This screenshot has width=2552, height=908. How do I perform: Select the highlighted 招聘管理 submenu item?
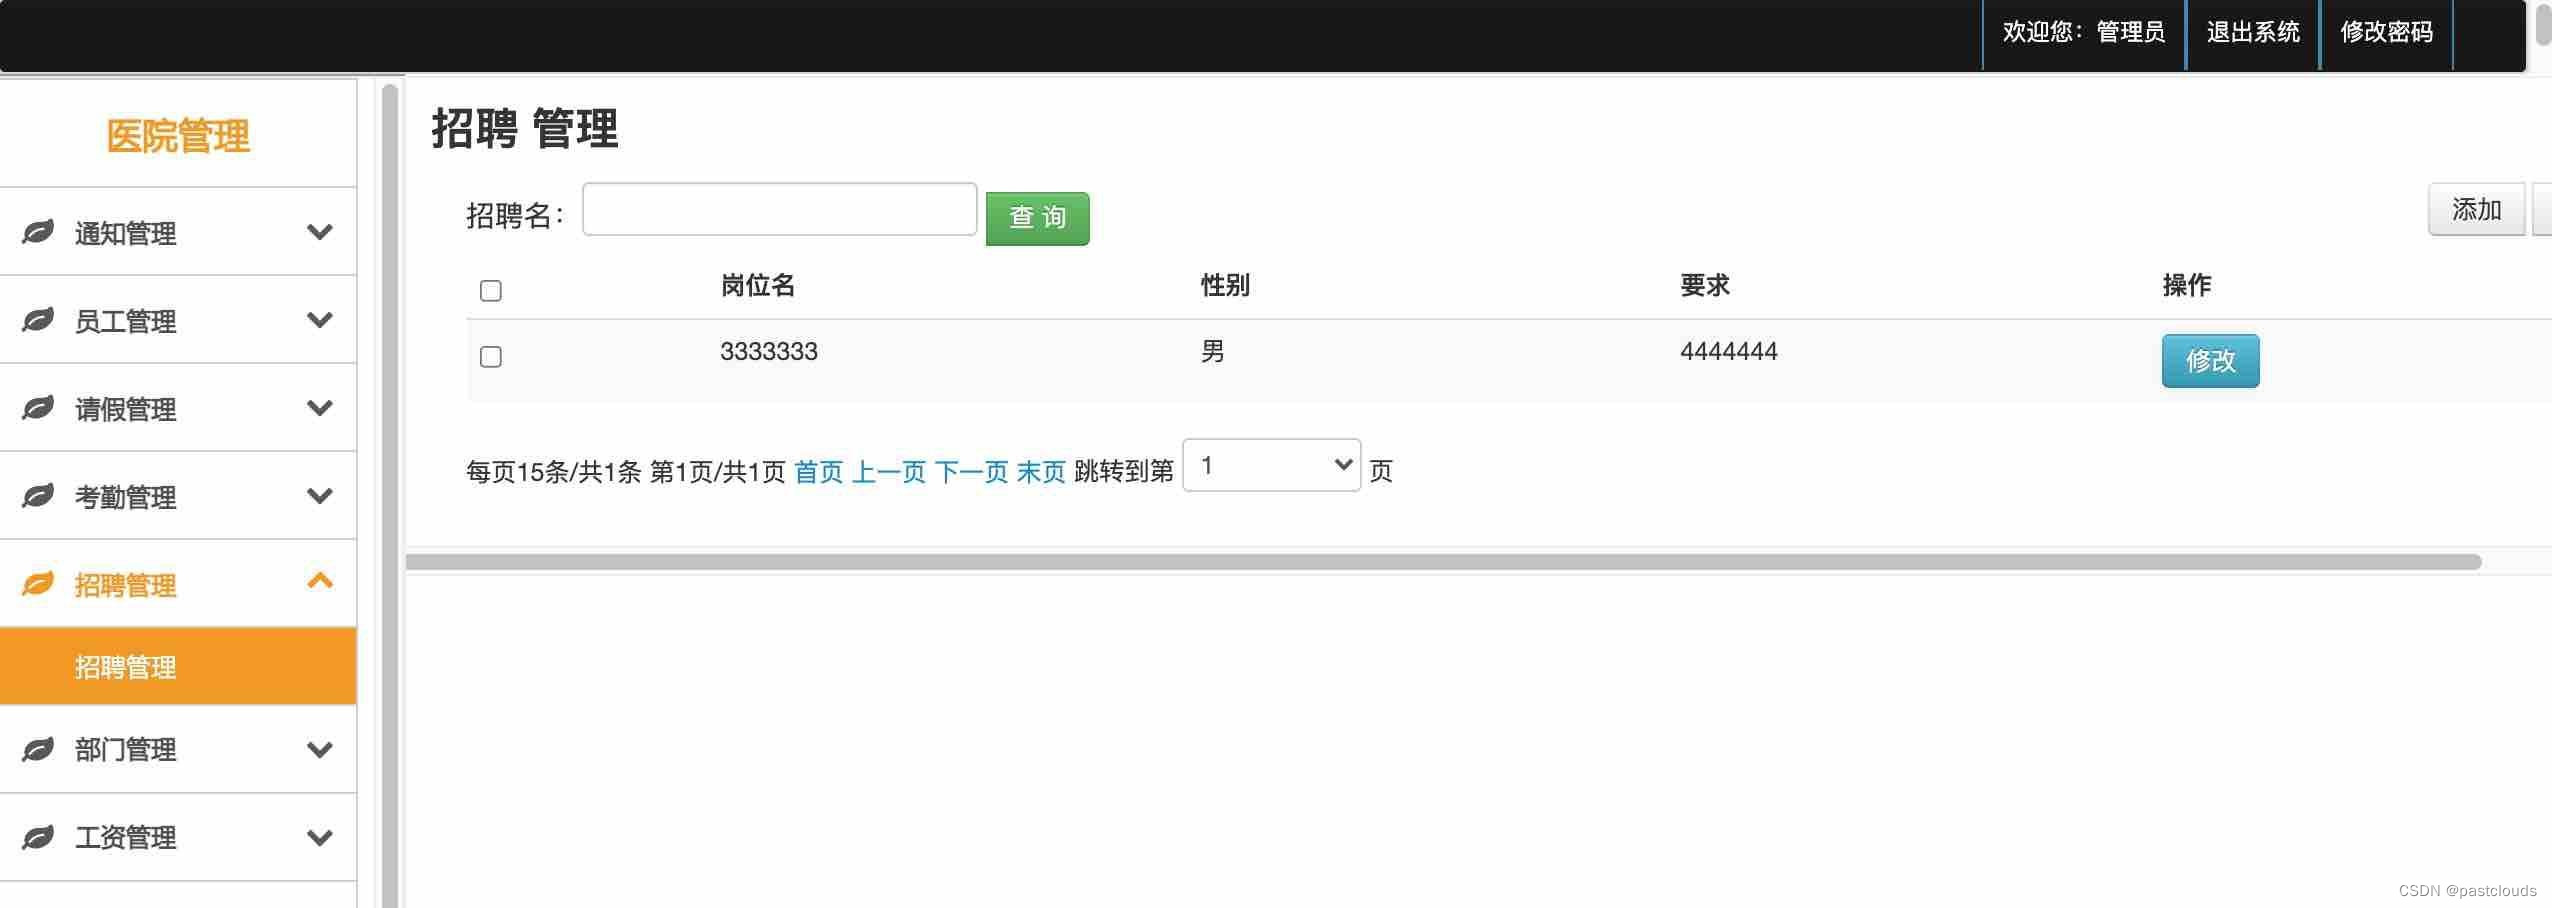[178, 666]
